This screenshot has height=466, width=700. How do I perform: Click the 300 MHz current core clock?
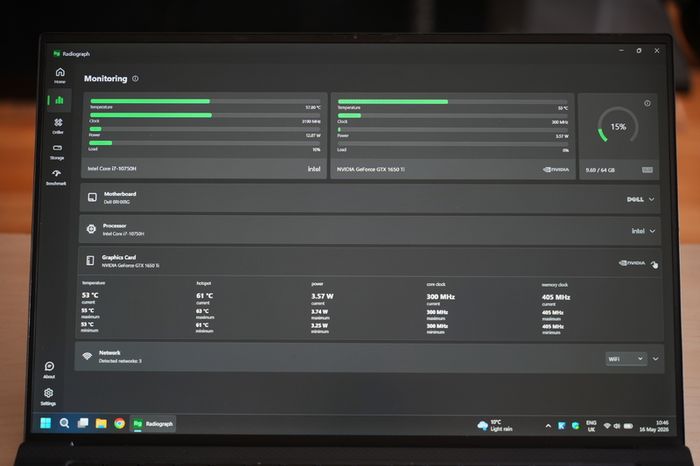click(x=441, y=297)
